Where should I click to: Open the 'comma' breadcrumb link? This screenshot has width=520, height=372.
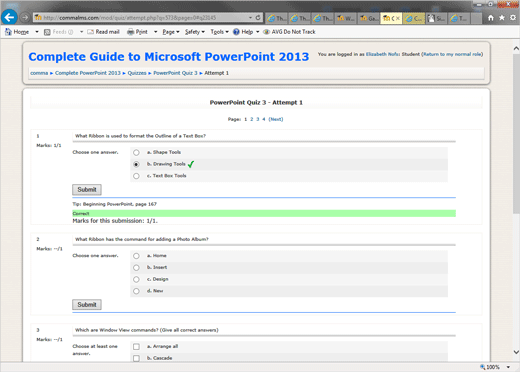point(39,73)
